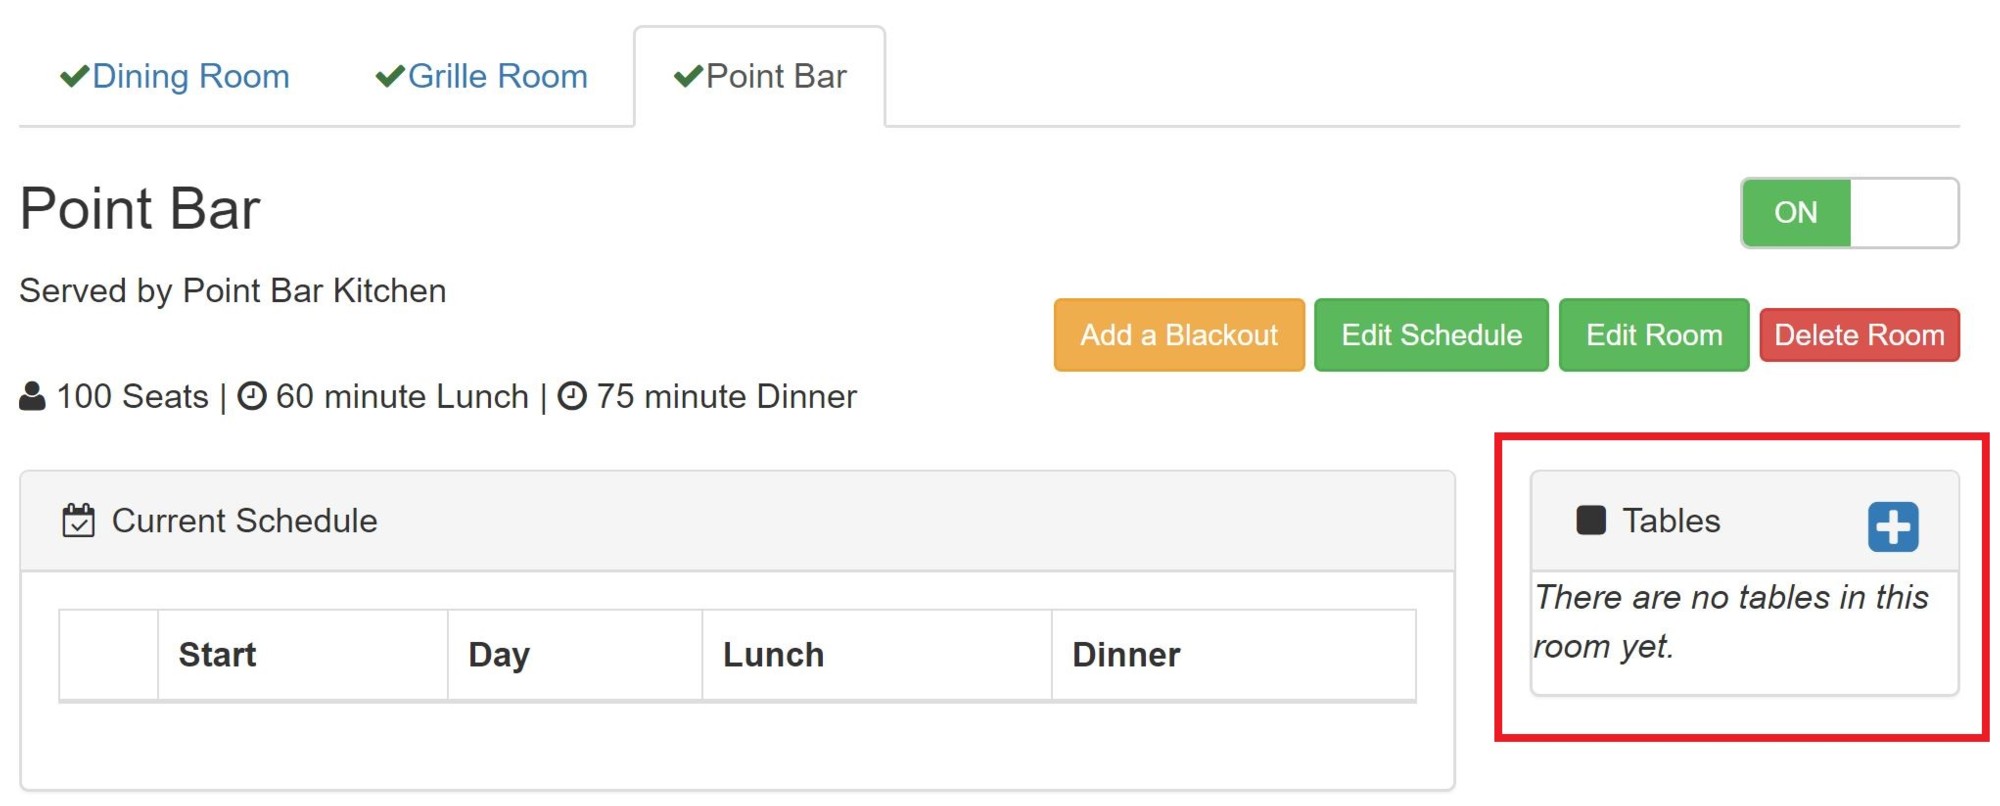Select the Lunch column header
The width and height of the screenshot is (2000, 806).
773,655
